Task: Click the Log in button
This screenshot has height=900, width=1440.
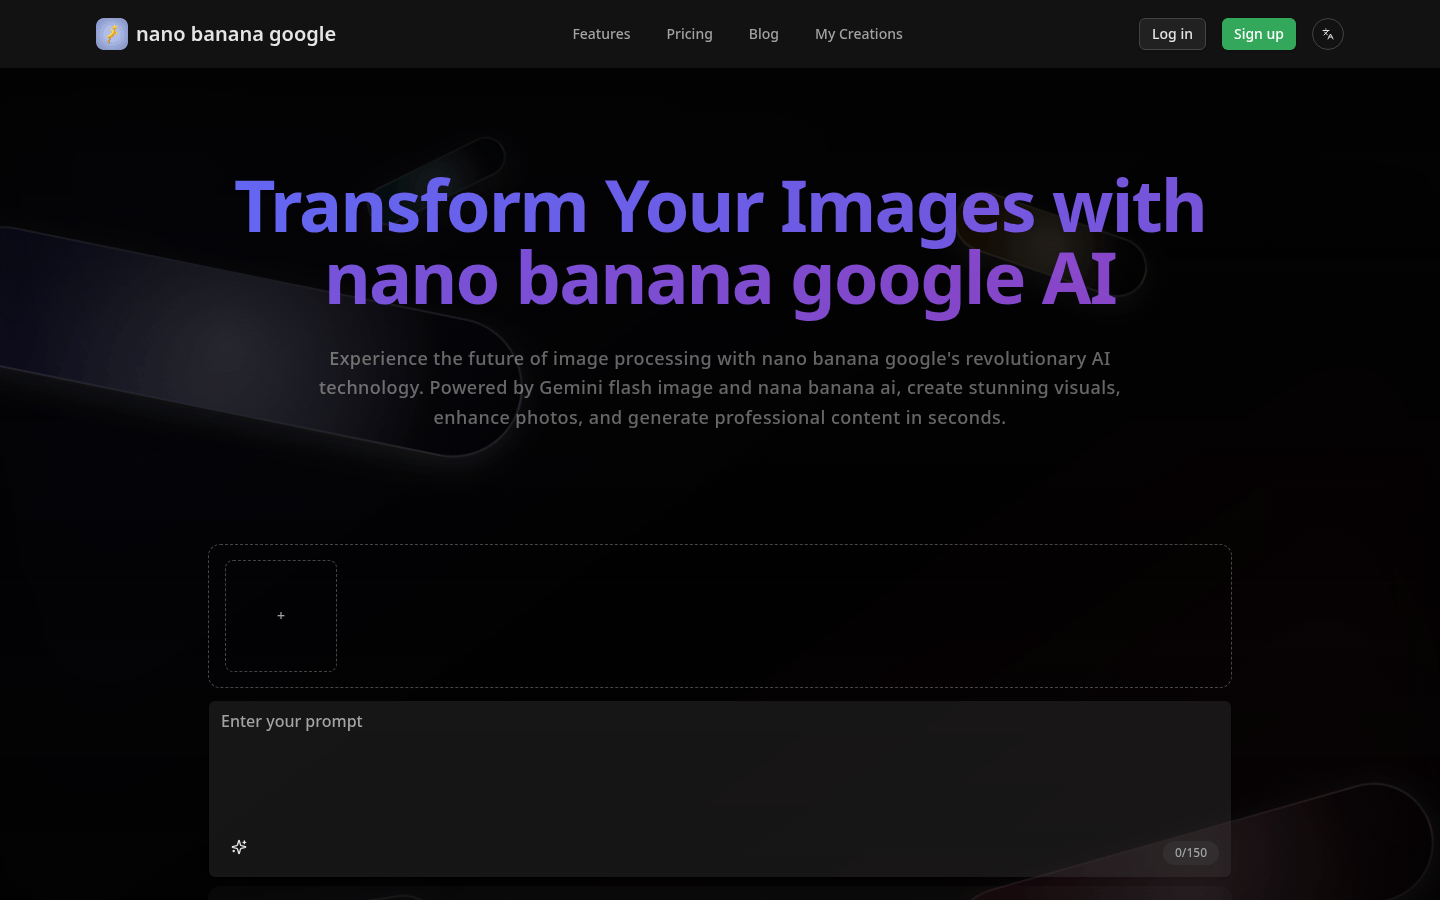Action: 1172,34
